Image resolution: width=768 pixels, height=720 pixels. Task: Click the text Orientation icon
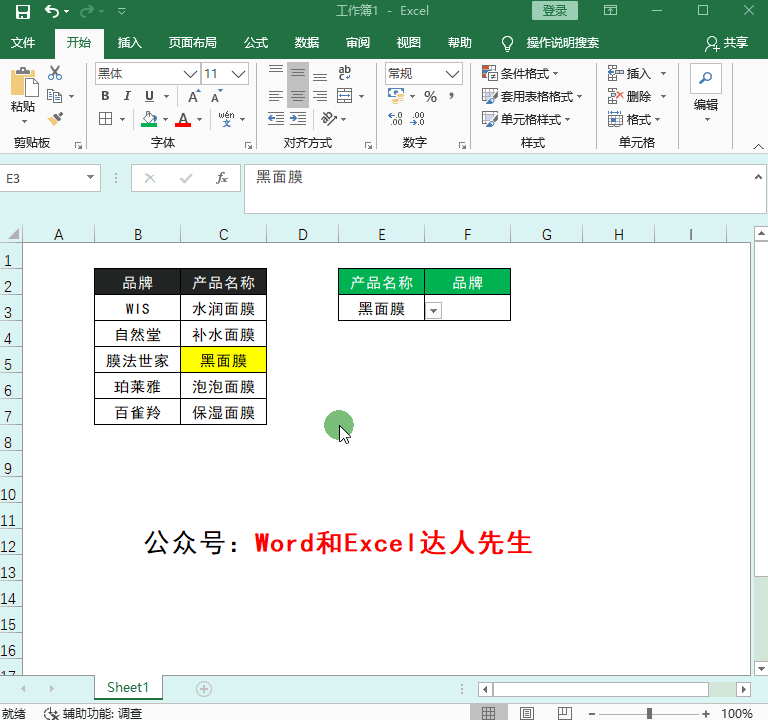pyautogui.click(x=329, y=119)
